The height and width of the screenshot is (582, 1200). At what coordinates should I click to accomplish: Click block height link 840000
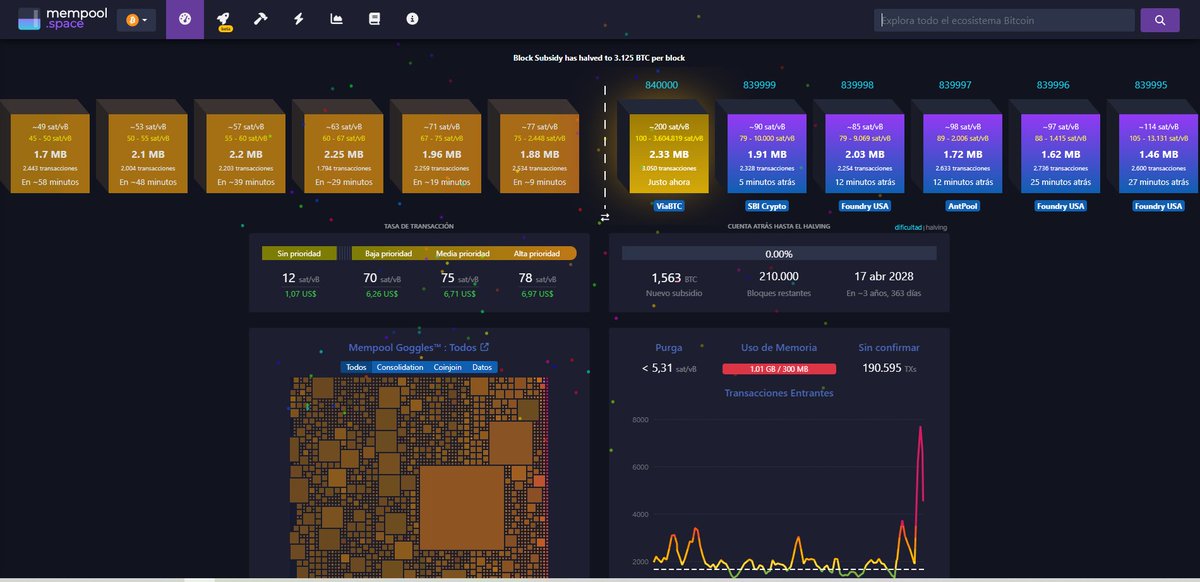tap(662, 85)
